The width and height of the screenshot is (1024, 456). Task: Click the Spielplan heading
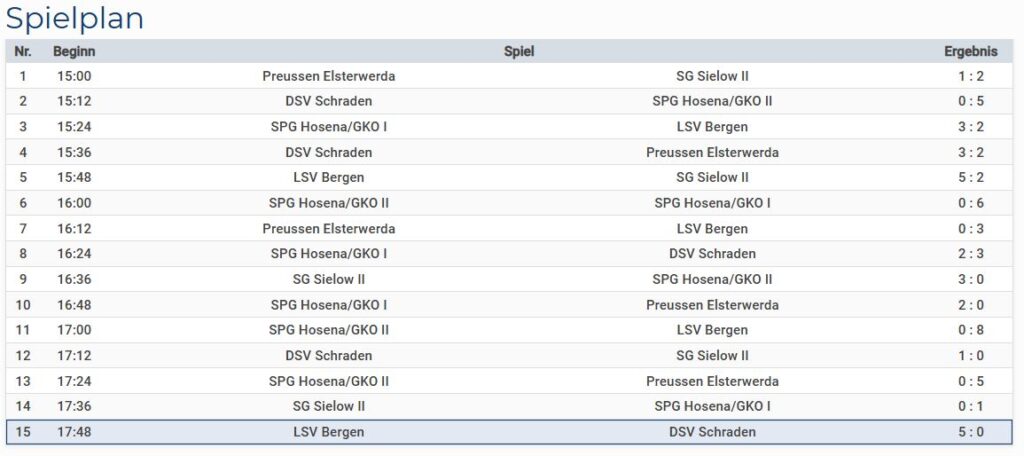click(x=74, y=18)
